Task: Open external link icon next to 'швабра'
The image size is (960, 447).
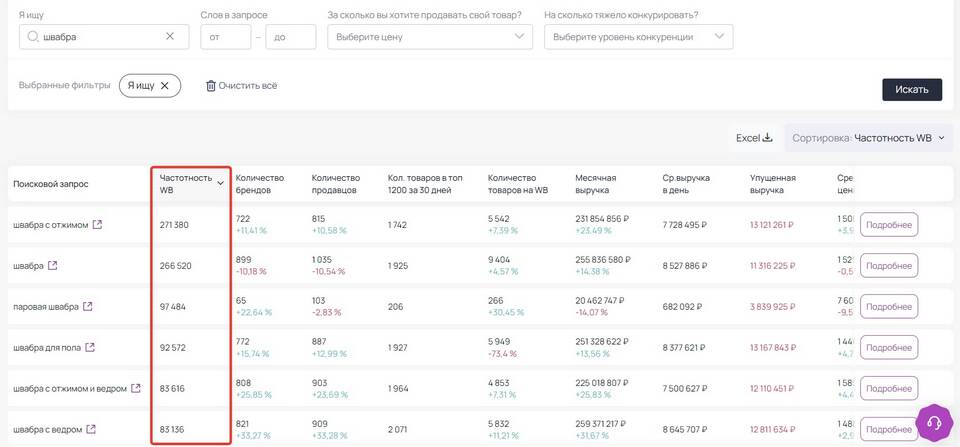Action: coord(53,266)
